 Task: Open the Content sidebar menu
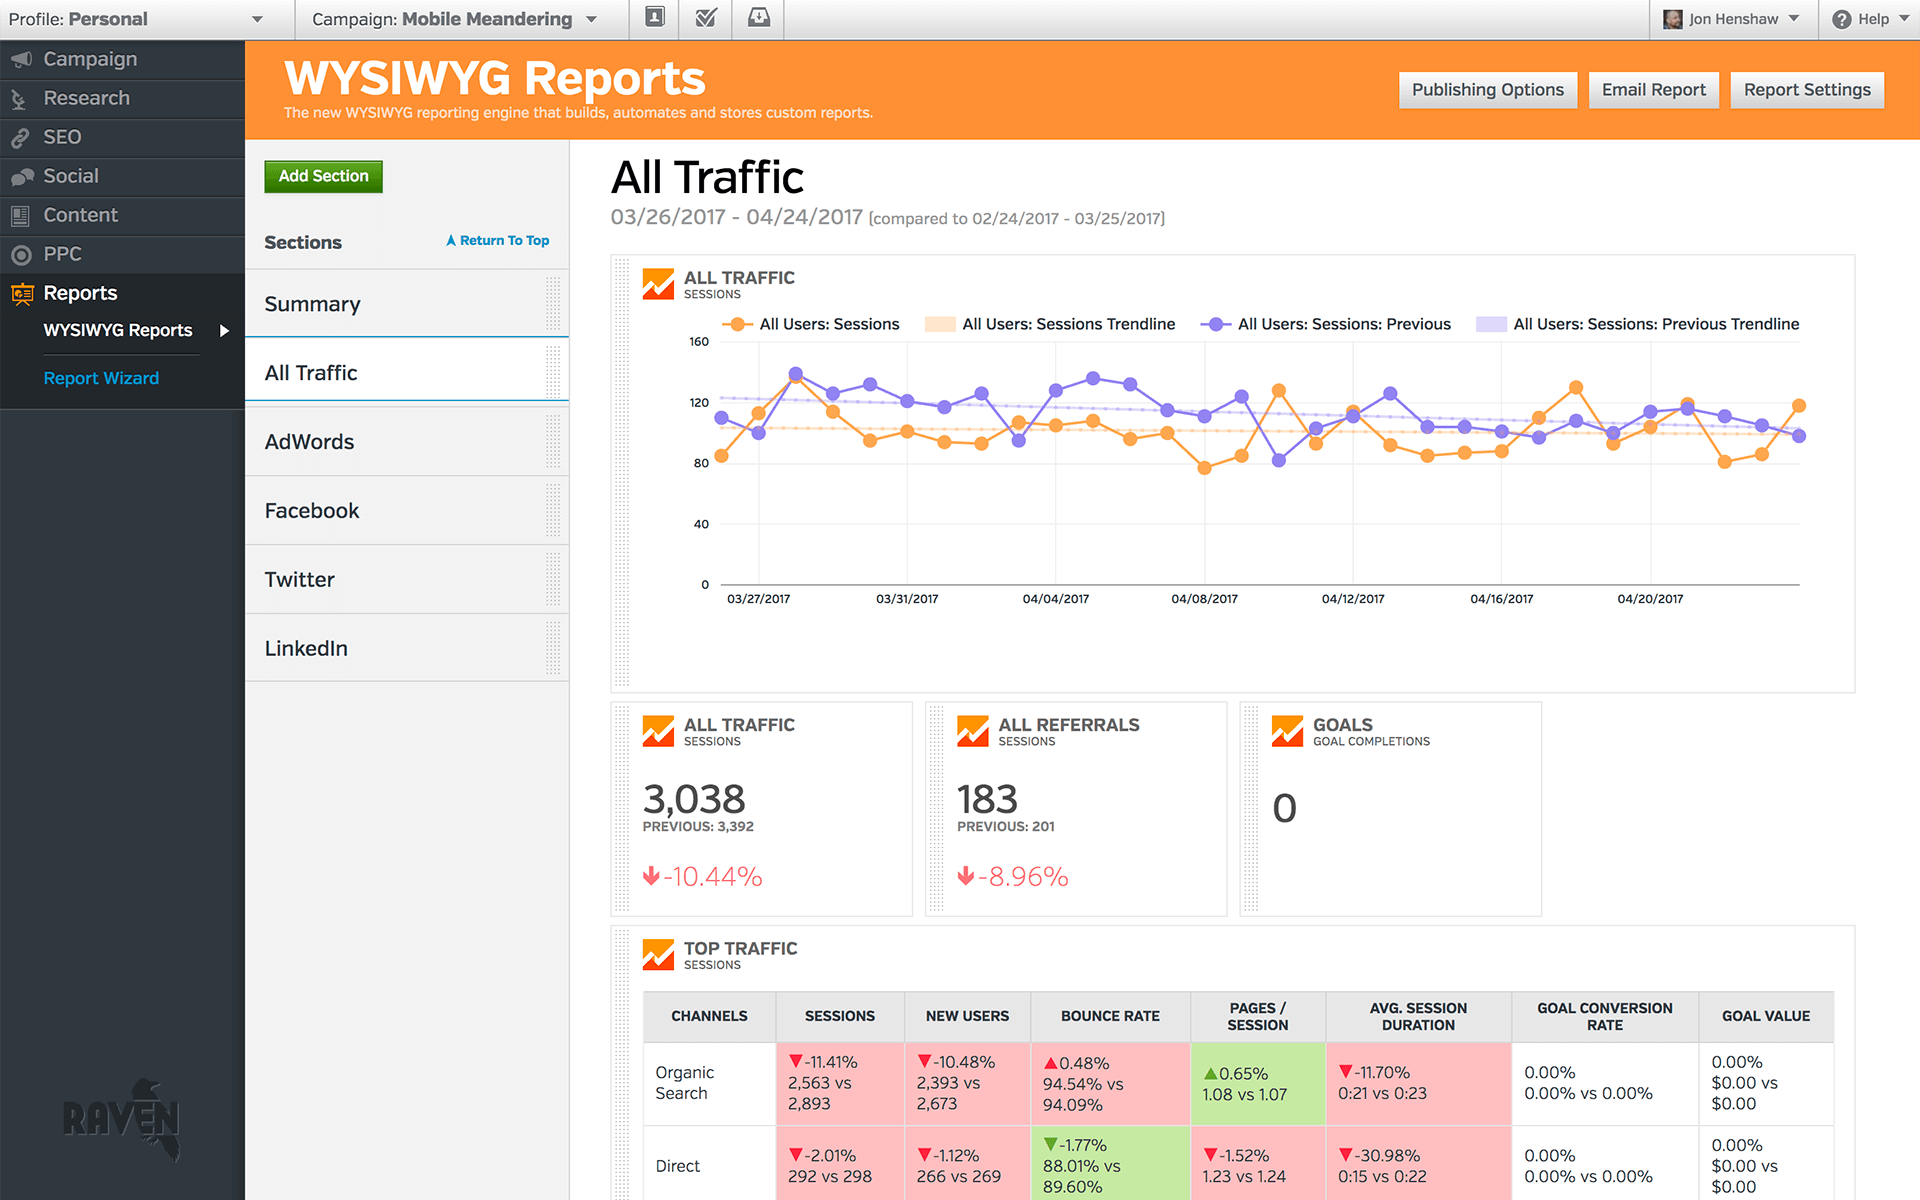pos(122,215)
